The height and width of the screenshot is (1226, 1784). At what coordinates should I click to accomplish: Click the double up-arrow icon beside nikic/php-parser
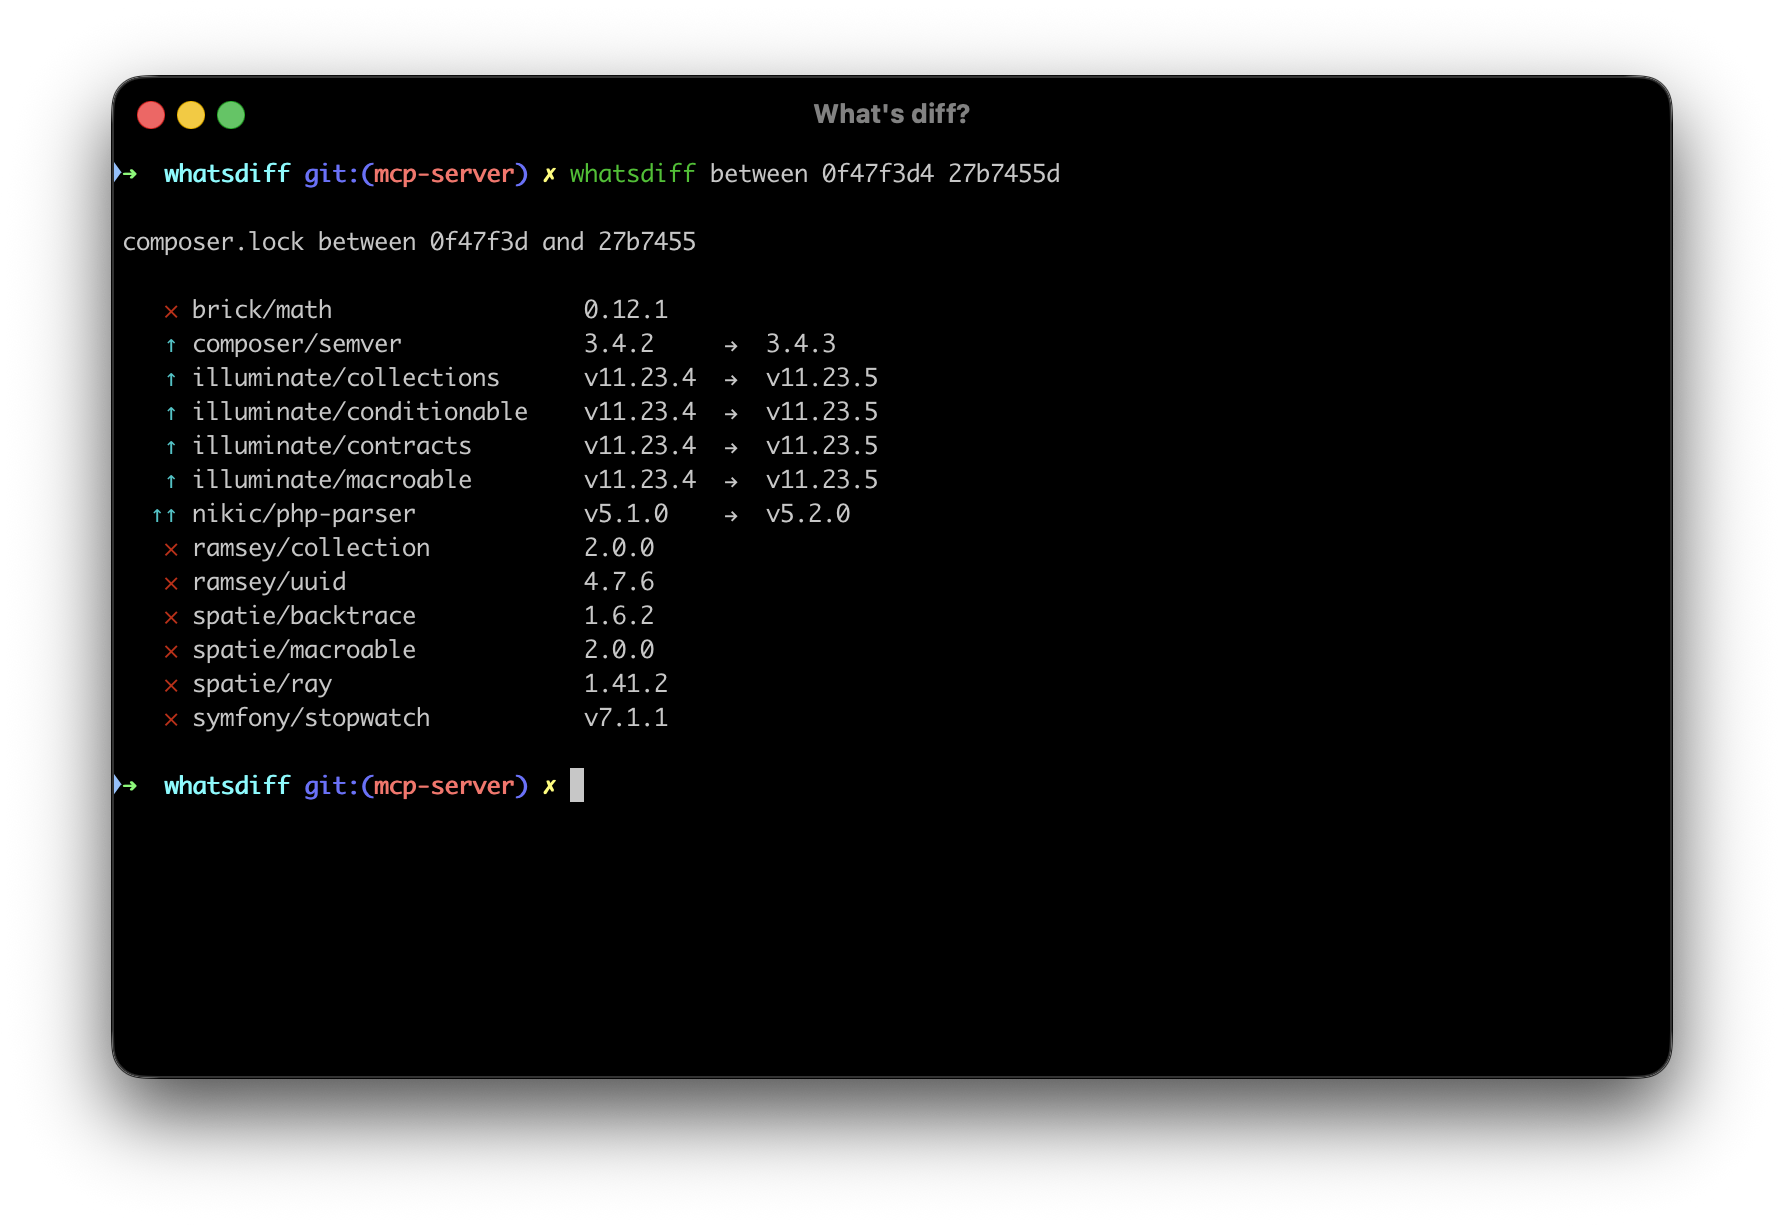[164, 515]
